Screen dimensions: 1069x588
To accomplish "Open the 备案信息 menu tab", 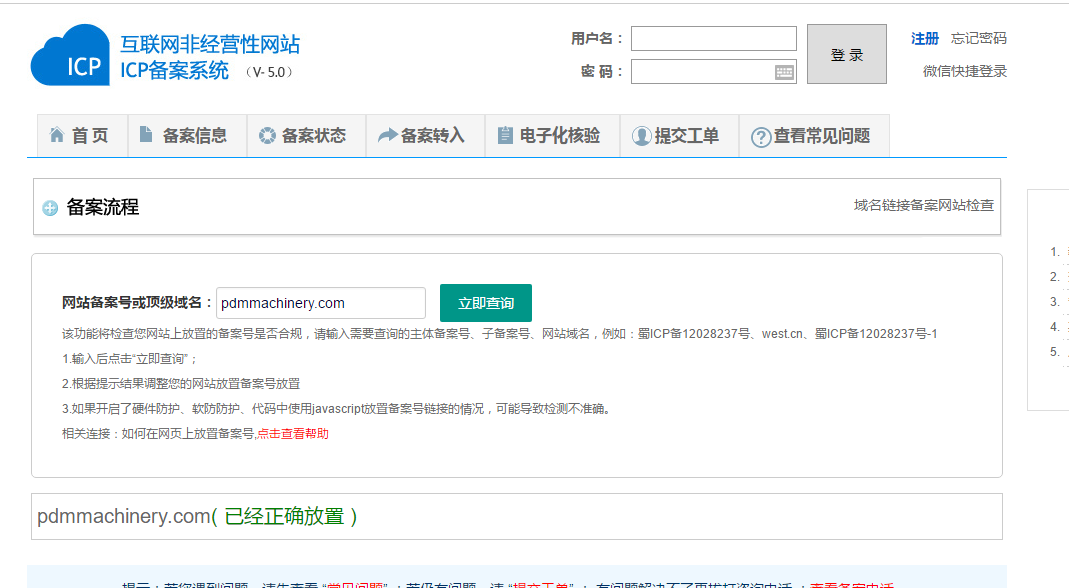I will coord(195,136).
